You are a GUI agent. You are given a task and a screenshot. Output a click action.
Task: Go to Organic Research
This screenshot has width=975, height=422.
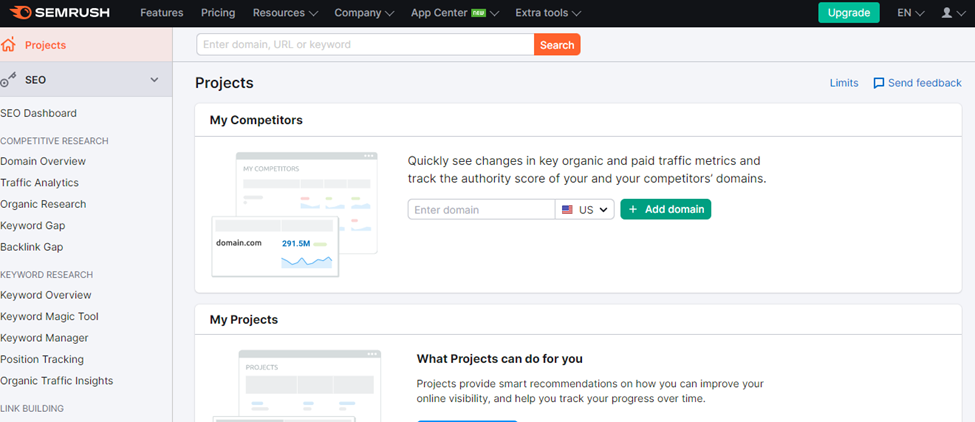click(43, 204)
